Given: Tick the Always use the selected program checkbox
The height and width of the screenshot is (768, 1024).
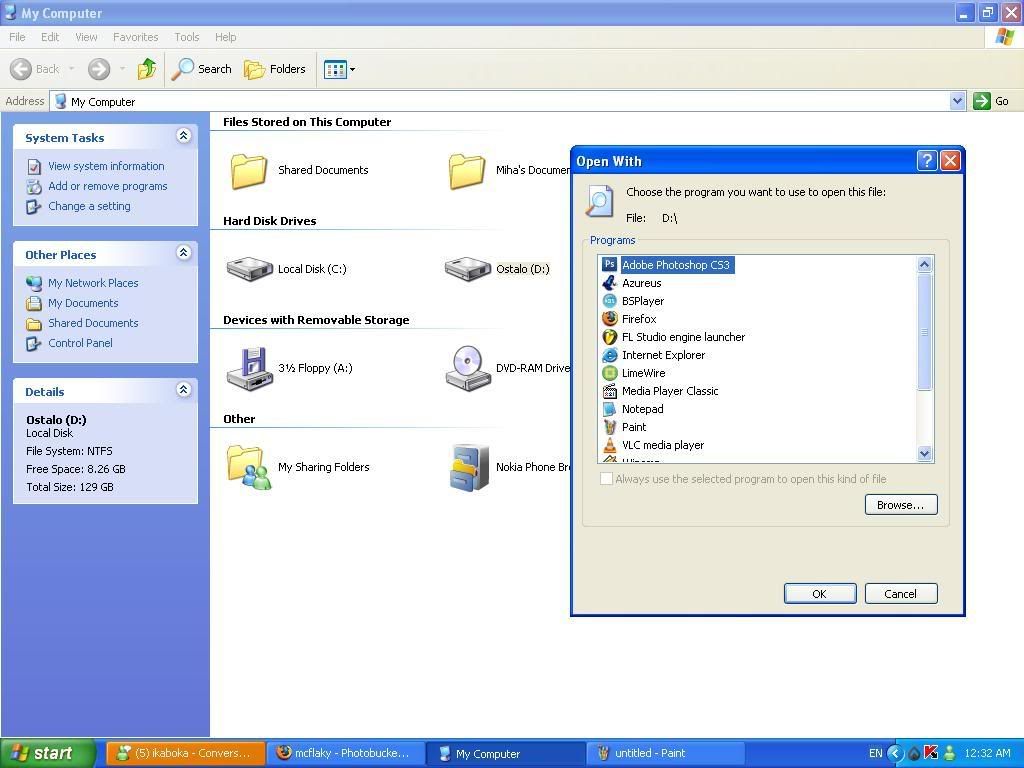Looking at the screenshot, I should coord(606,479).
